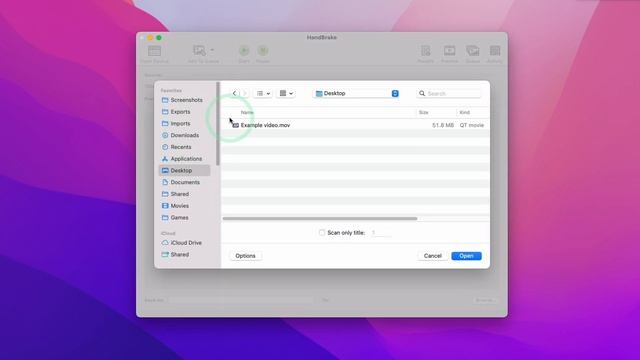Open the grouping grid dropdown
640x360 pixels.
tap(286, 93)
